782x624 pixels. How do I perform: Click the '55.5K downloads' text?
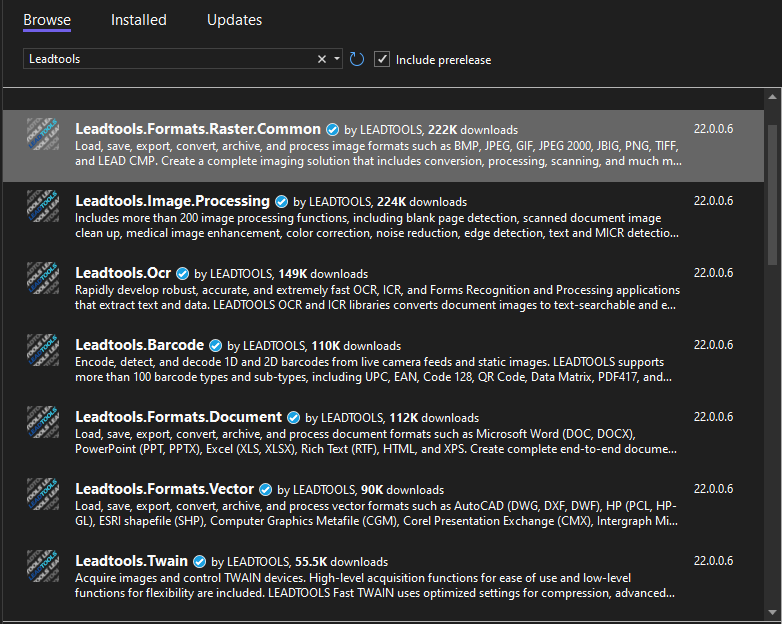[341, 562]
